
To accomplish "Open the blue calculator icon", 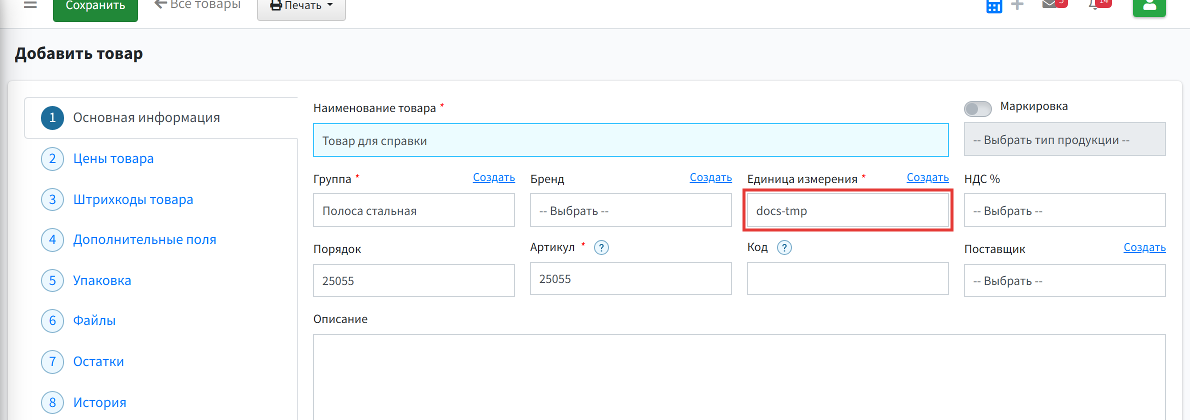I will pyautogui.click(x=993, y=5).
